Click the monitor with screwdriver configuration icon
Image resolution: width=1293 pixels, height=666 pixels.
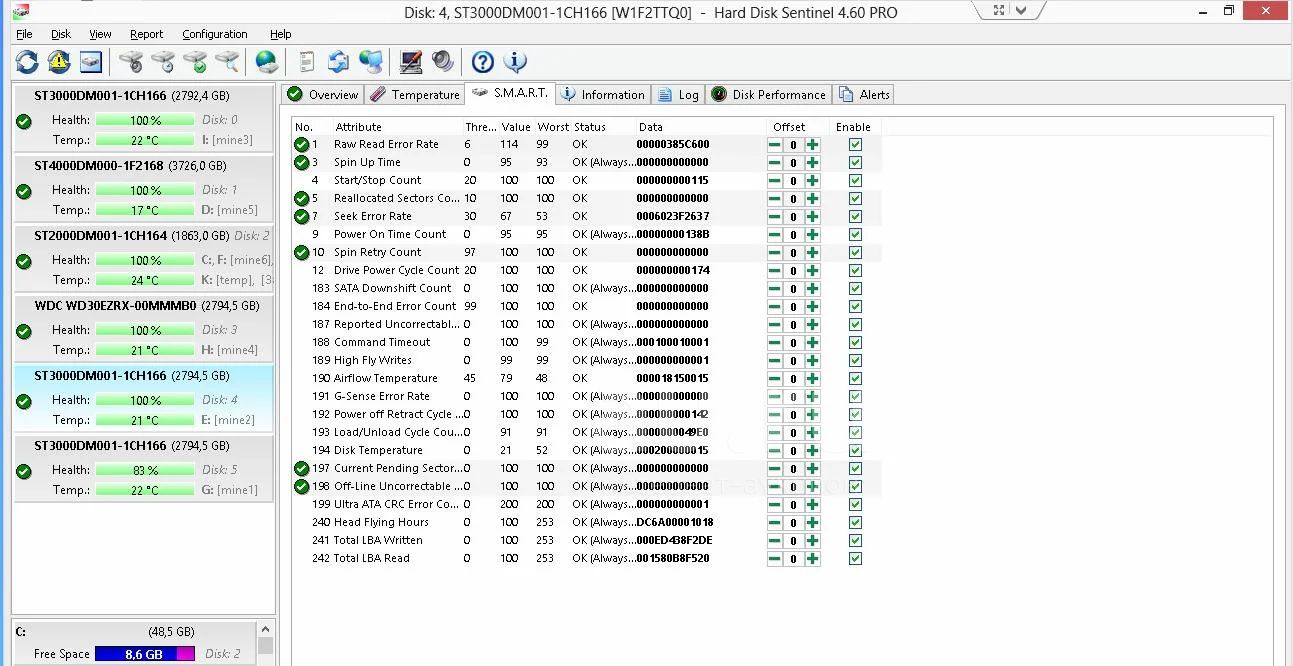(411, 62)
